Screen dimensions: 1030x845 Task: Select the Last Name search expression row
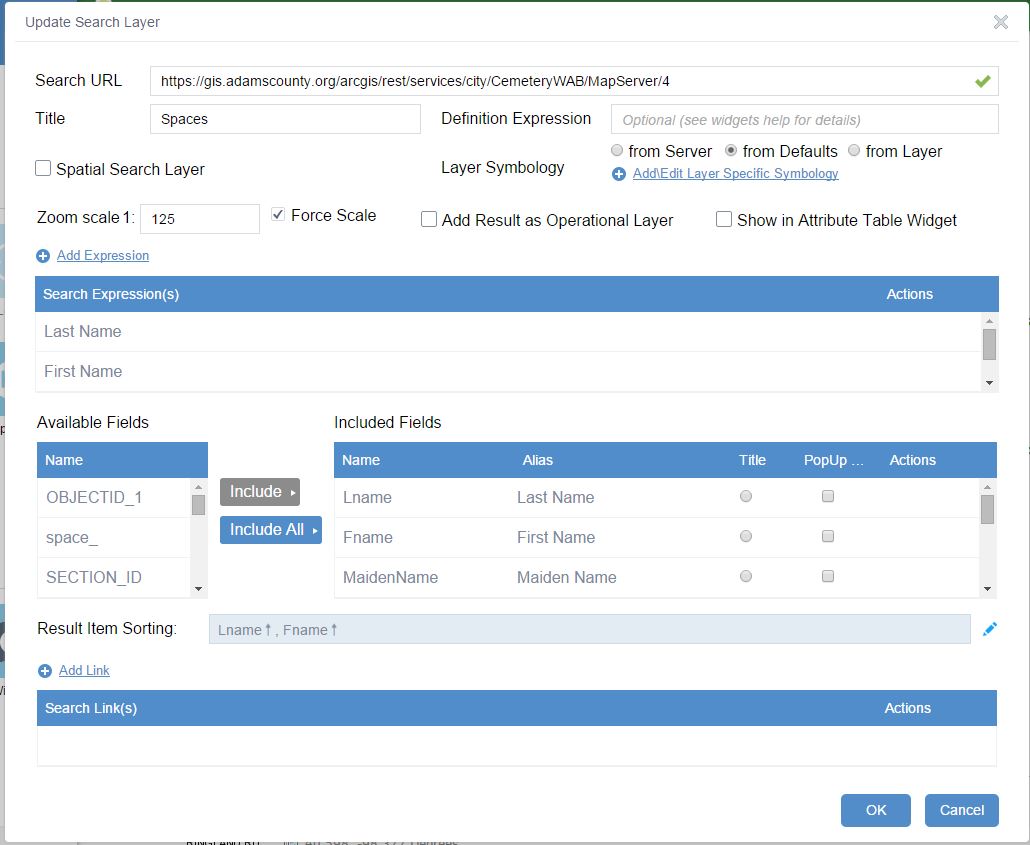click(x=508, y=332)
